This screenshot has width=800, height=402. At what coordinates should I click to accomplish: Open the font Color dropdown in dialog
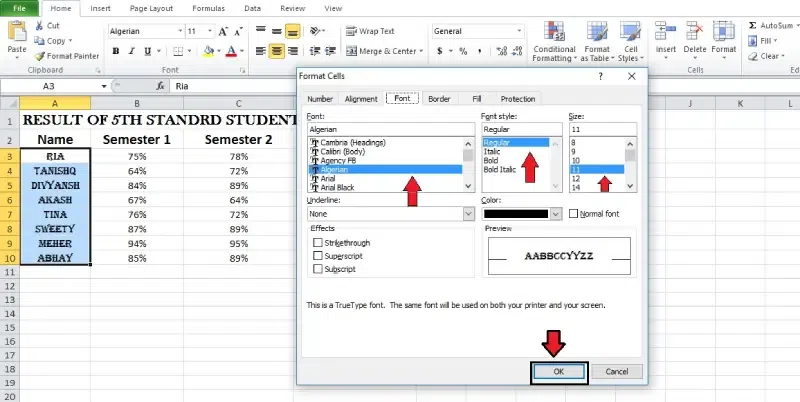(x=557, y=214)
